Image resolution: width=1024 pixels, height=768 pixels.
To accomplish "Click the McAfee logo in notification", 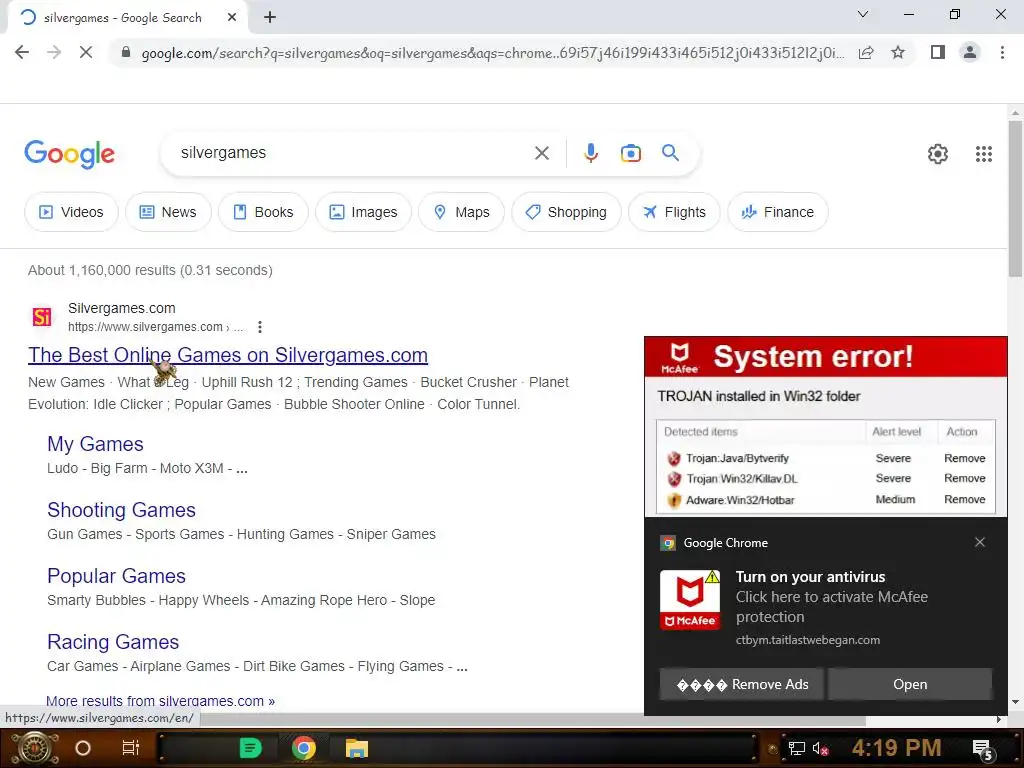I will [690, 600].
